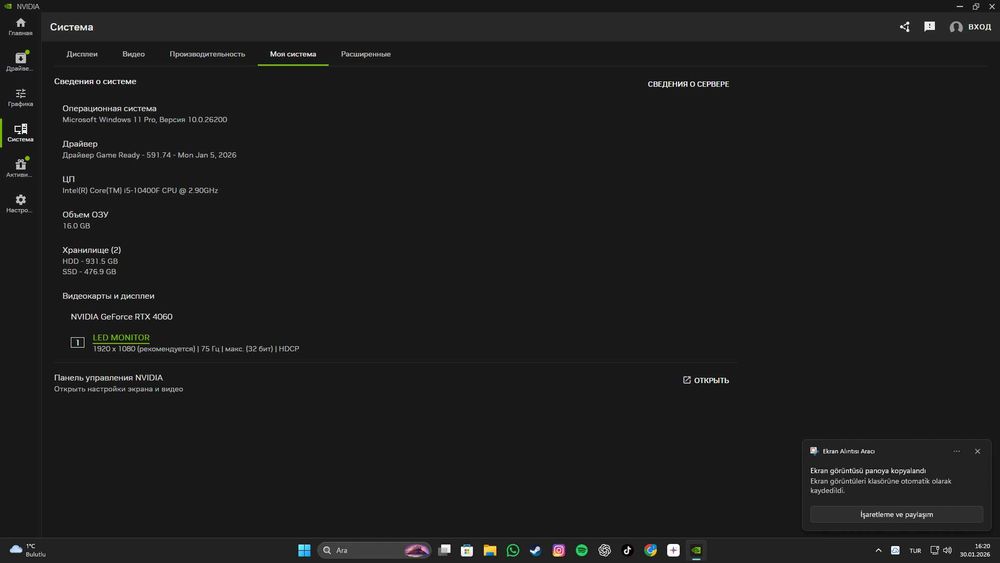This screenshot has width=1000, height=563.
Task: Open the weather widget showing 1°C
Action: pos(27,550)
